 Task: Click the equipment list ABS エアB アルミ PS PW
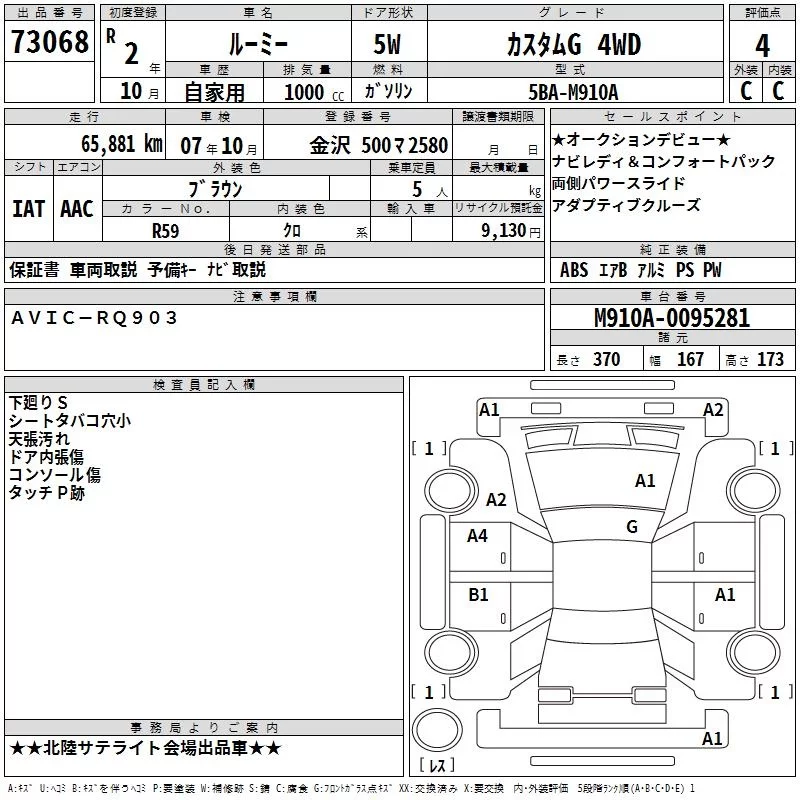pyautogui.click(x=640, y=270)
